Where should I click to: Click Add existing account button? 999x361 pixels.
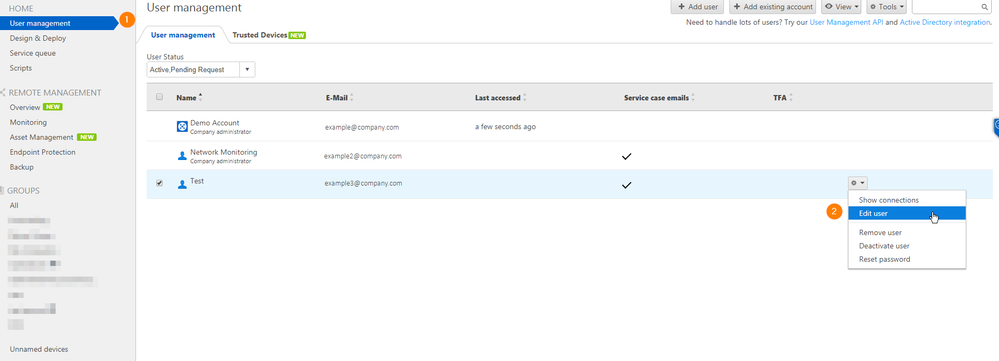pyautogui.click(x=773, y=7)
